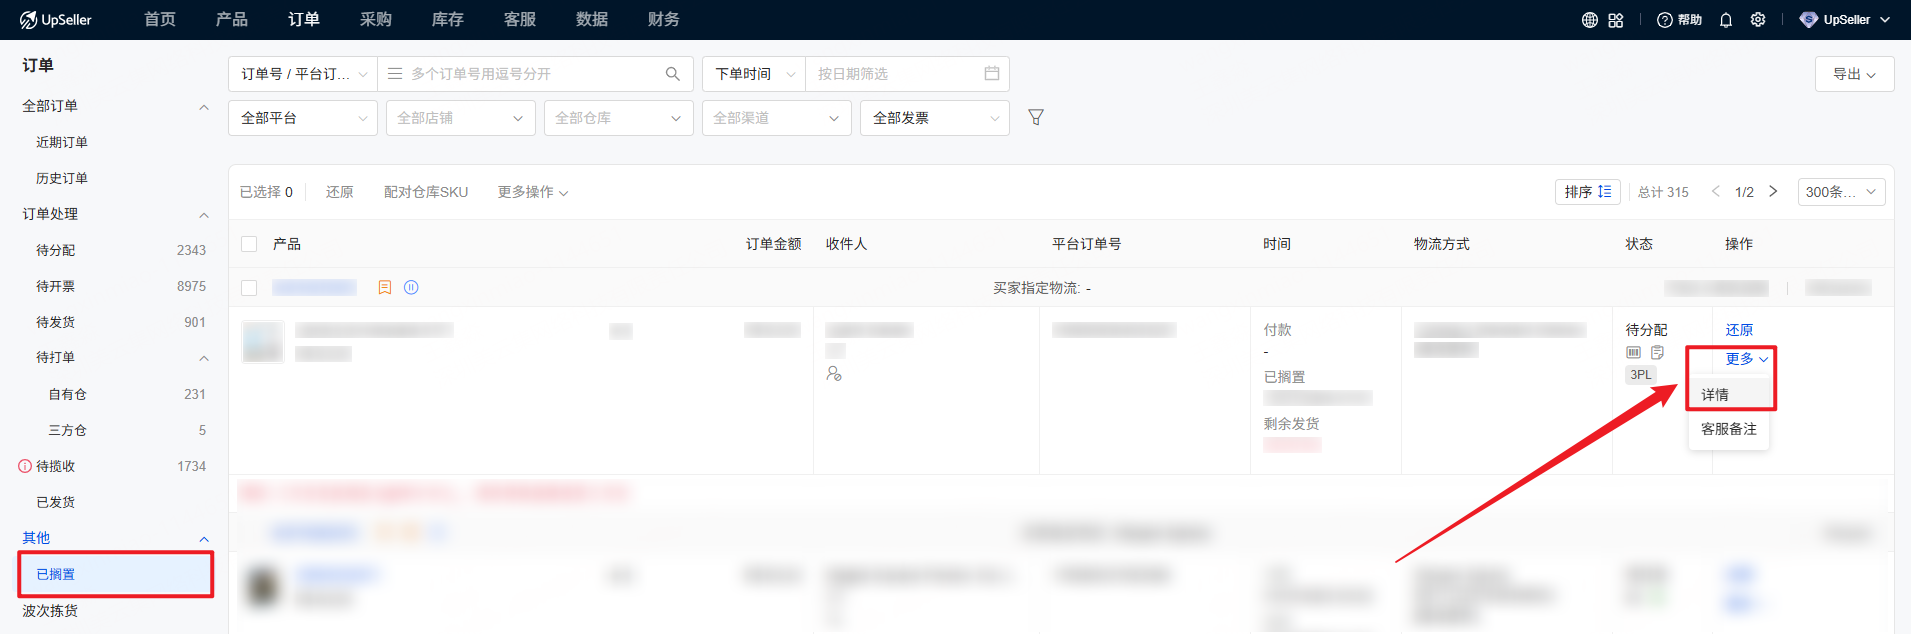Click the 排序 sort button
Viewport: 1911px width, 634px height.
tap(1587, 192)
